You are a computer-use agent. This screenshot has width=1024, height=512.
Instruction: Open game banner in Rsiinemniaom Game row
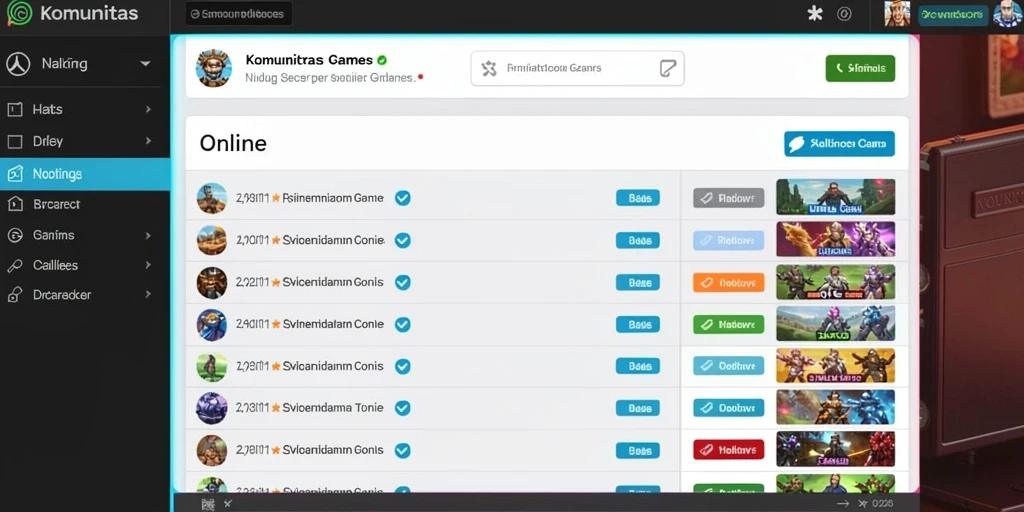coord(835,197)
